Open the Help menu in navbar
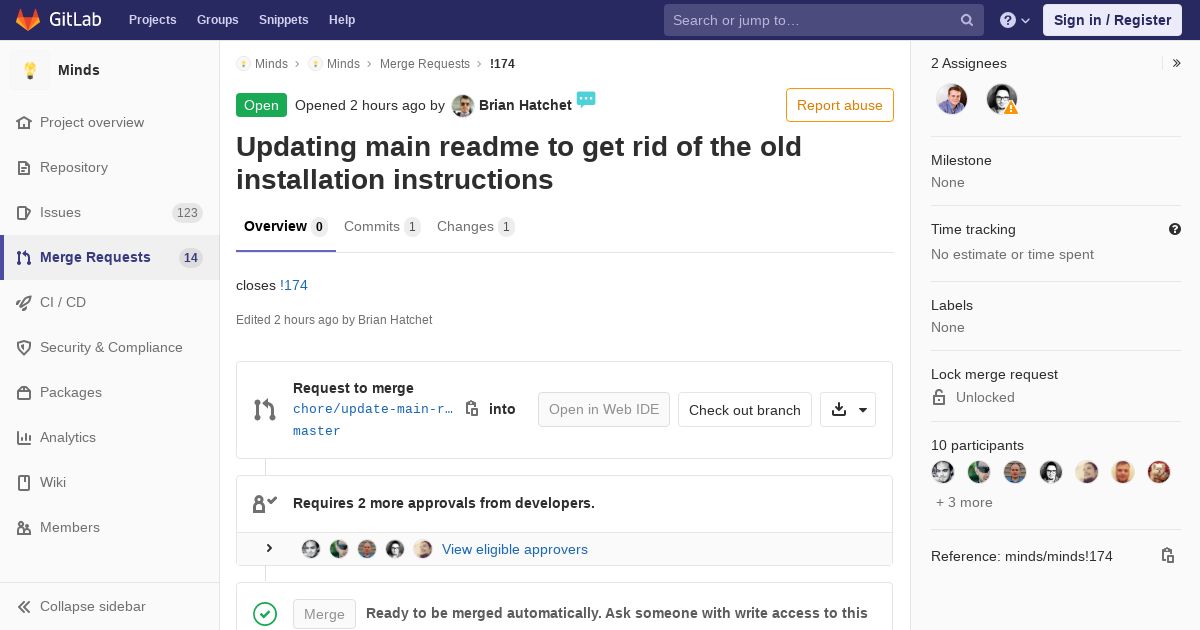This screenshot has width=1200, height=630. pos(342,20)
